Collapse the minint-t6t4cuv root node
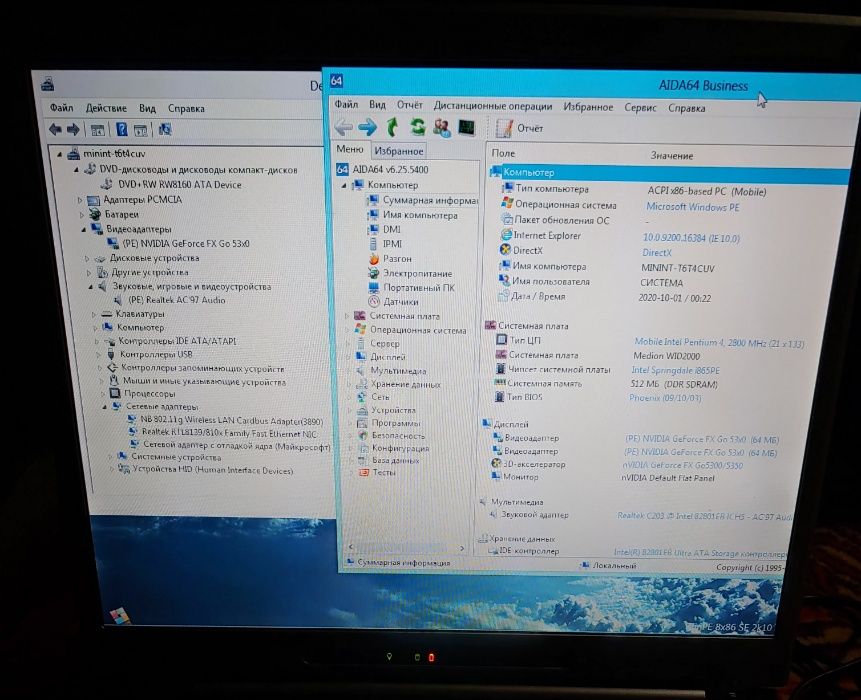 (x=60, y=155)
